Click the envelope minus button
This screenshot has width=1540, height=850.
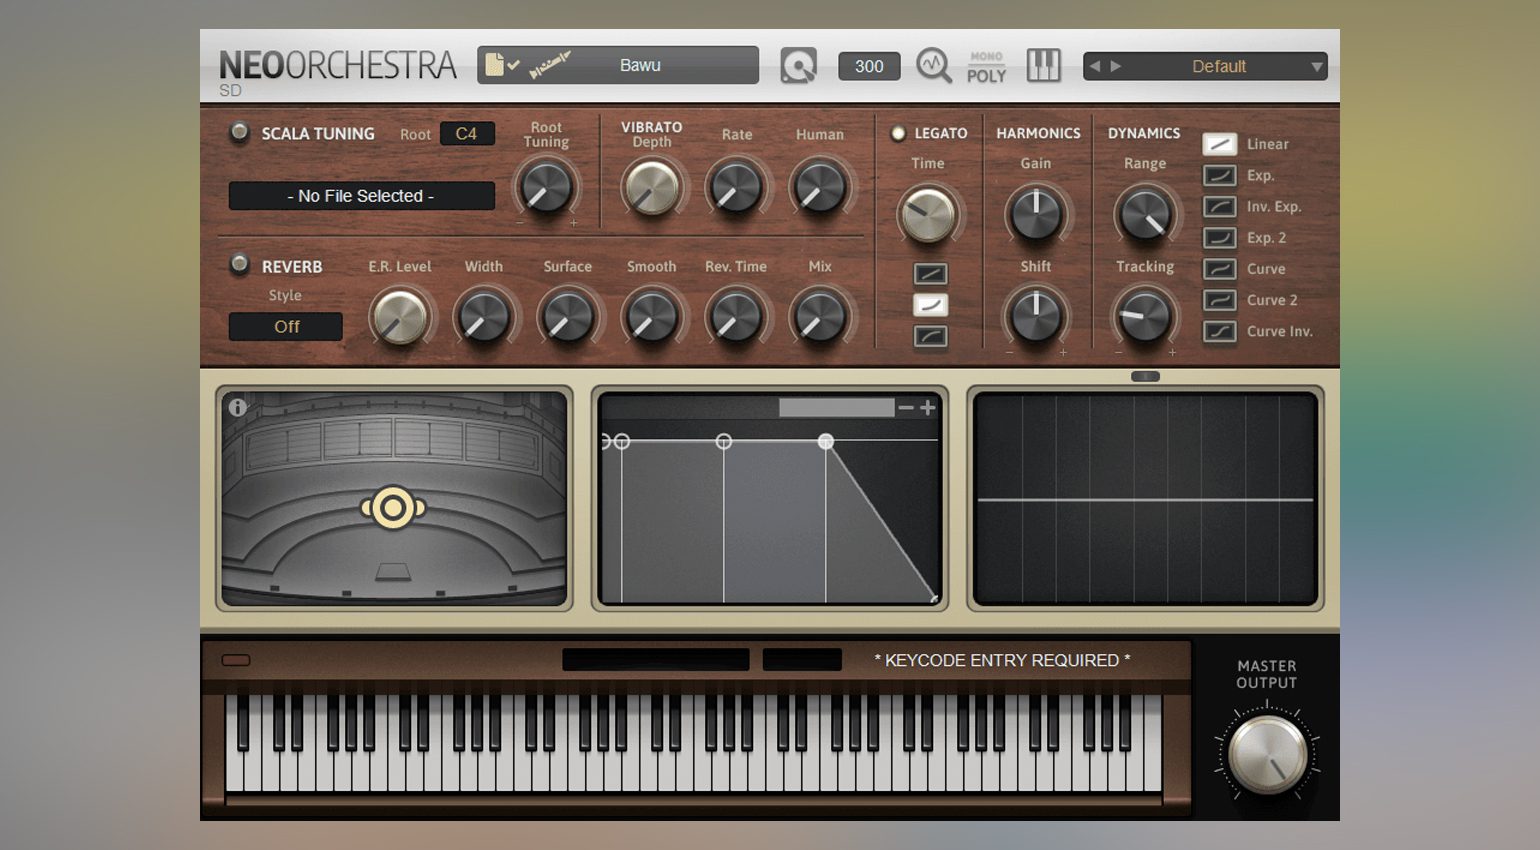[905, 407]
